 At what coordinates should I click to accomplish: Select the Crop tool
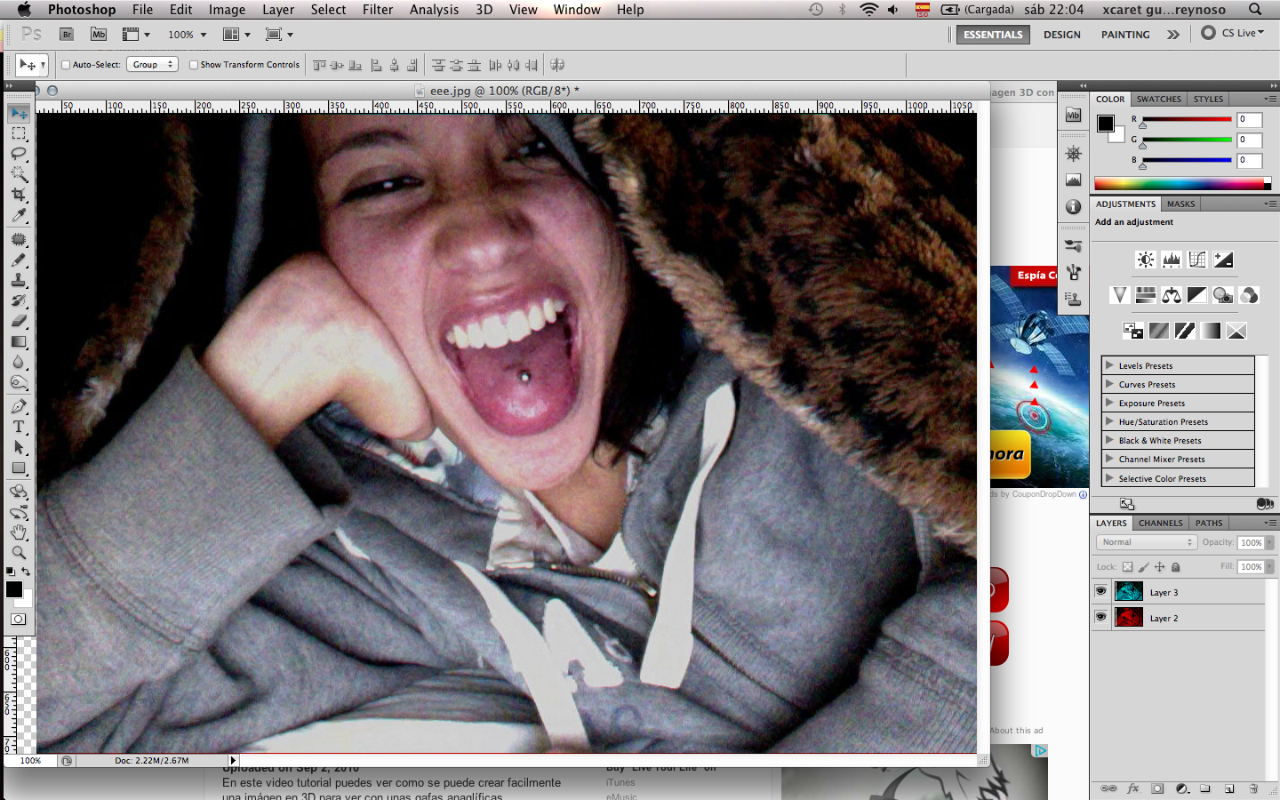click(19, 195)
